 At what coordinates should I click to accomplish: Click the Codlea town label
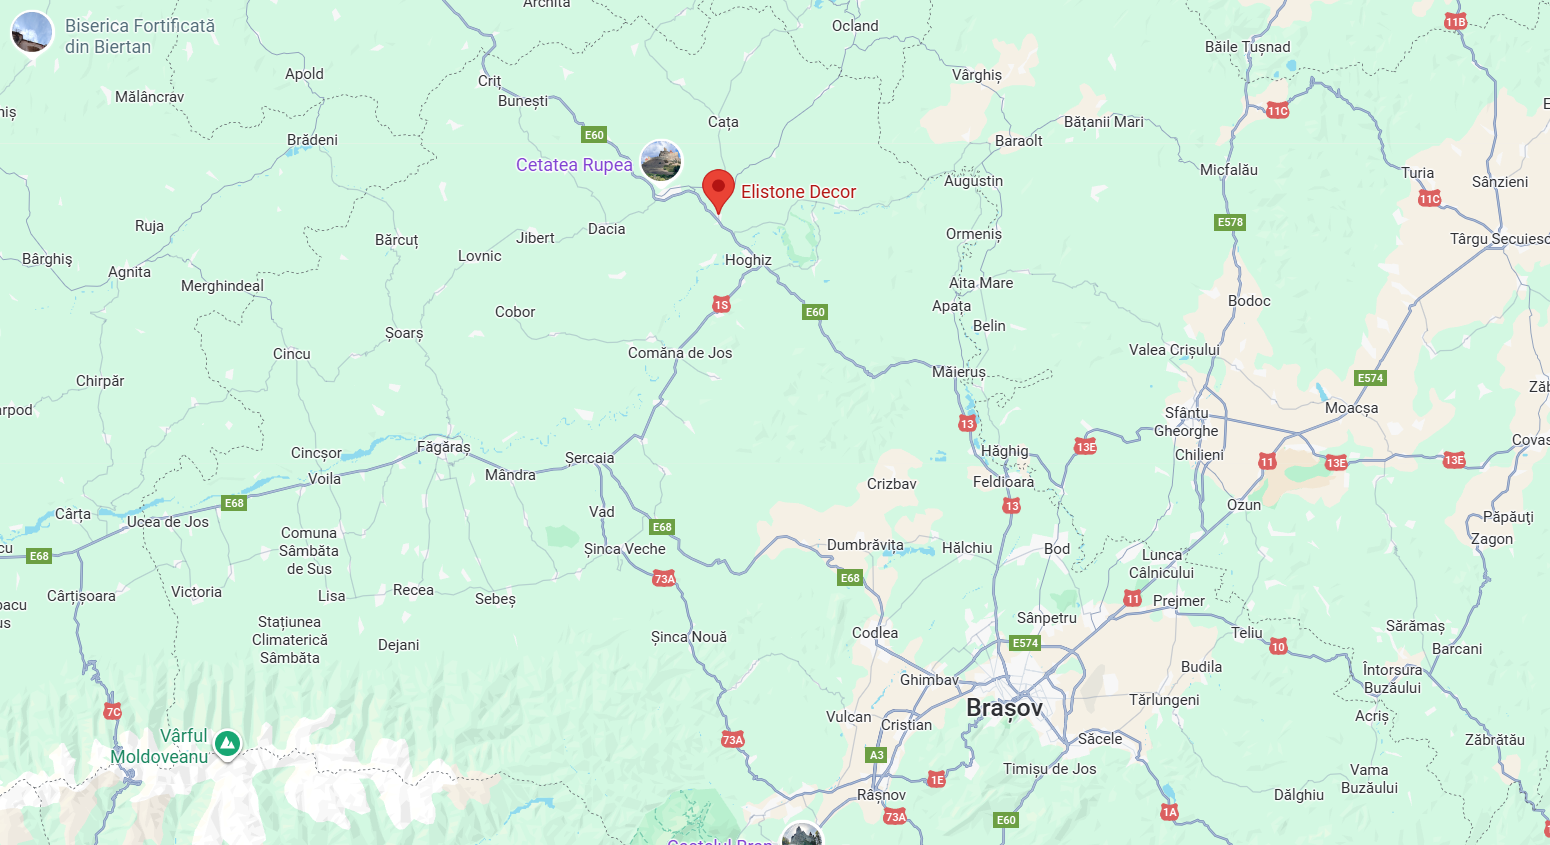click(875, 633)
